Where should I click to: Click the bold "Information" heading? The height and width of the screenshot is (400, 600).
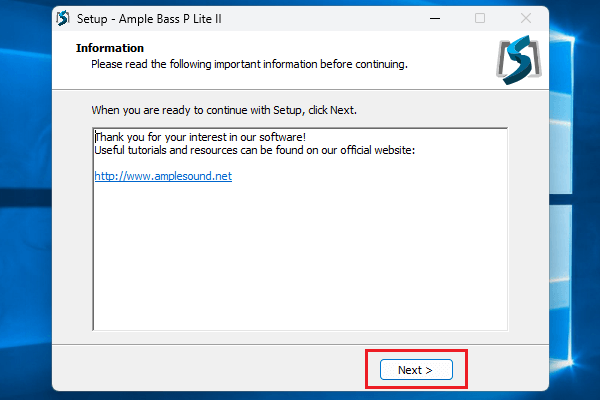(110, 48)
